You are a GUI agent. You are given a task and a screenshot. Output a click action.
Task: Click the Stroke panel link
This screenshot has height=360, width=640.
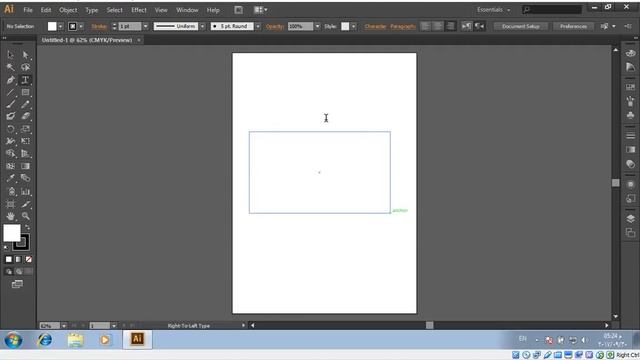(x=99, y=27)
